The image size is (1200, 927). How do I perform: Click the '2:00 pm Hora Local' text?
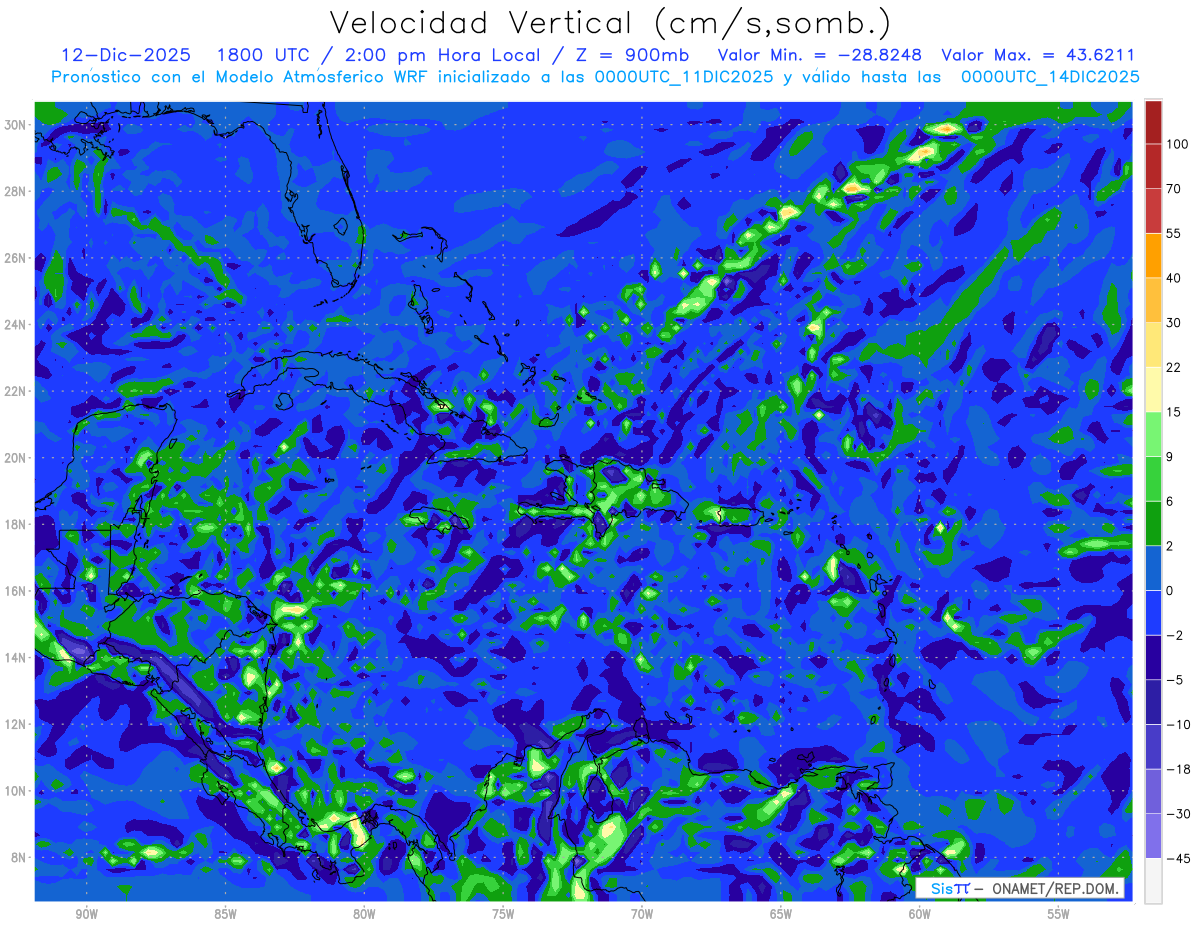tap(438, 55)
